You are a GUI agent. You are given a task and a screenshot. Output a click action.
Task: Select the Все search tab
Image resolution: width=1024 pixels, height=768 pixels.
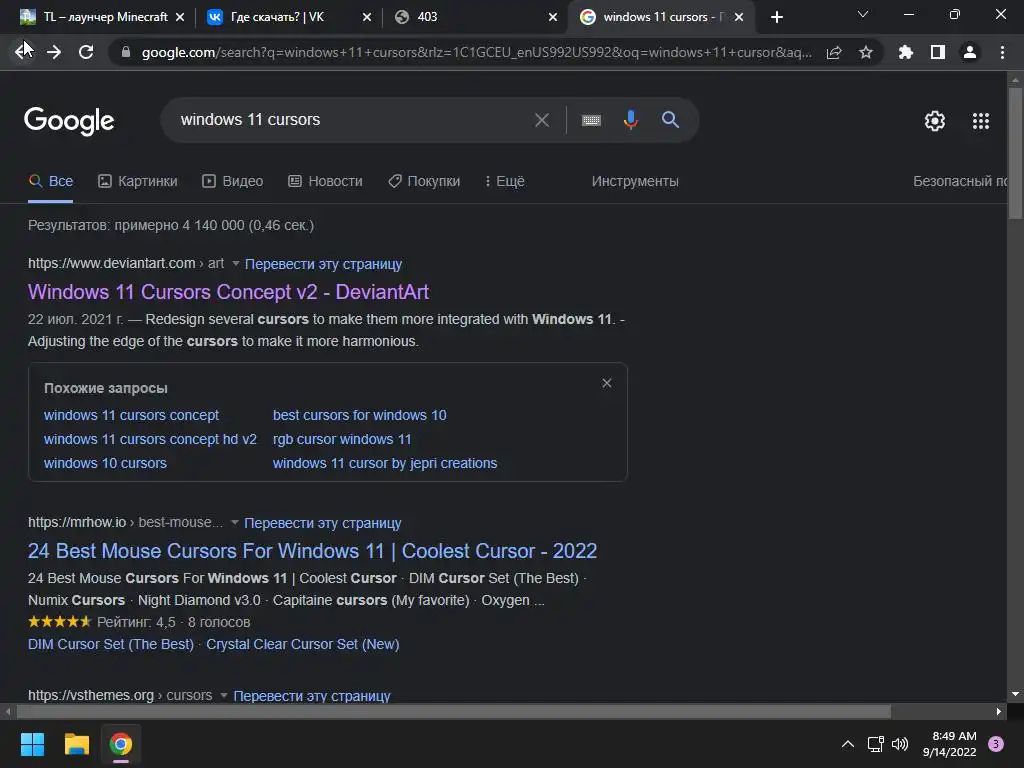coord(51,182)
